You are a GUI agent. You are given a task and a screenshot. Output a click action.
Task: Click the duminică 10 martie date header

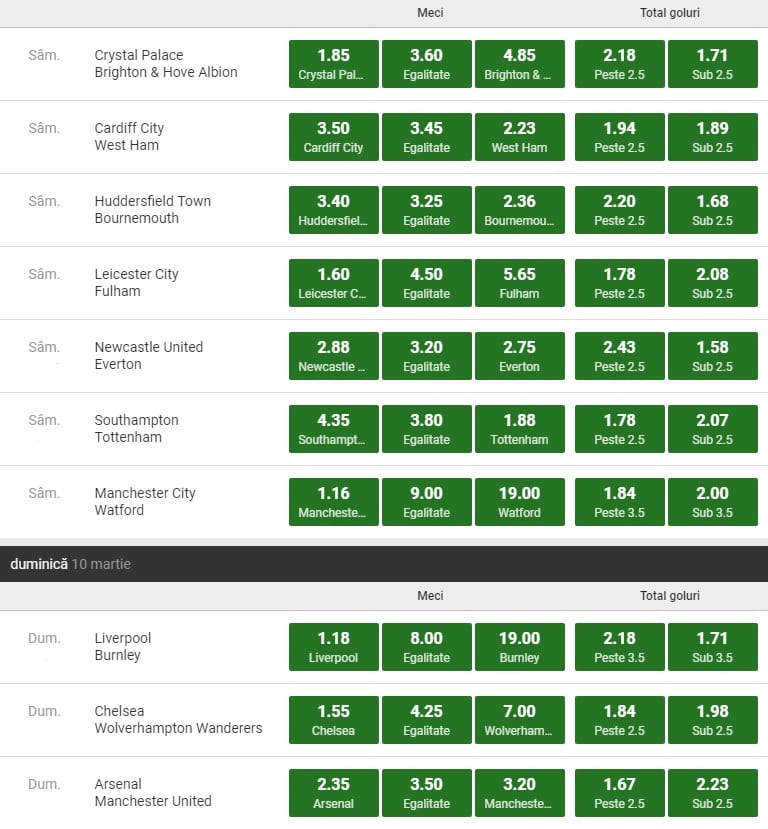(70, 564)
